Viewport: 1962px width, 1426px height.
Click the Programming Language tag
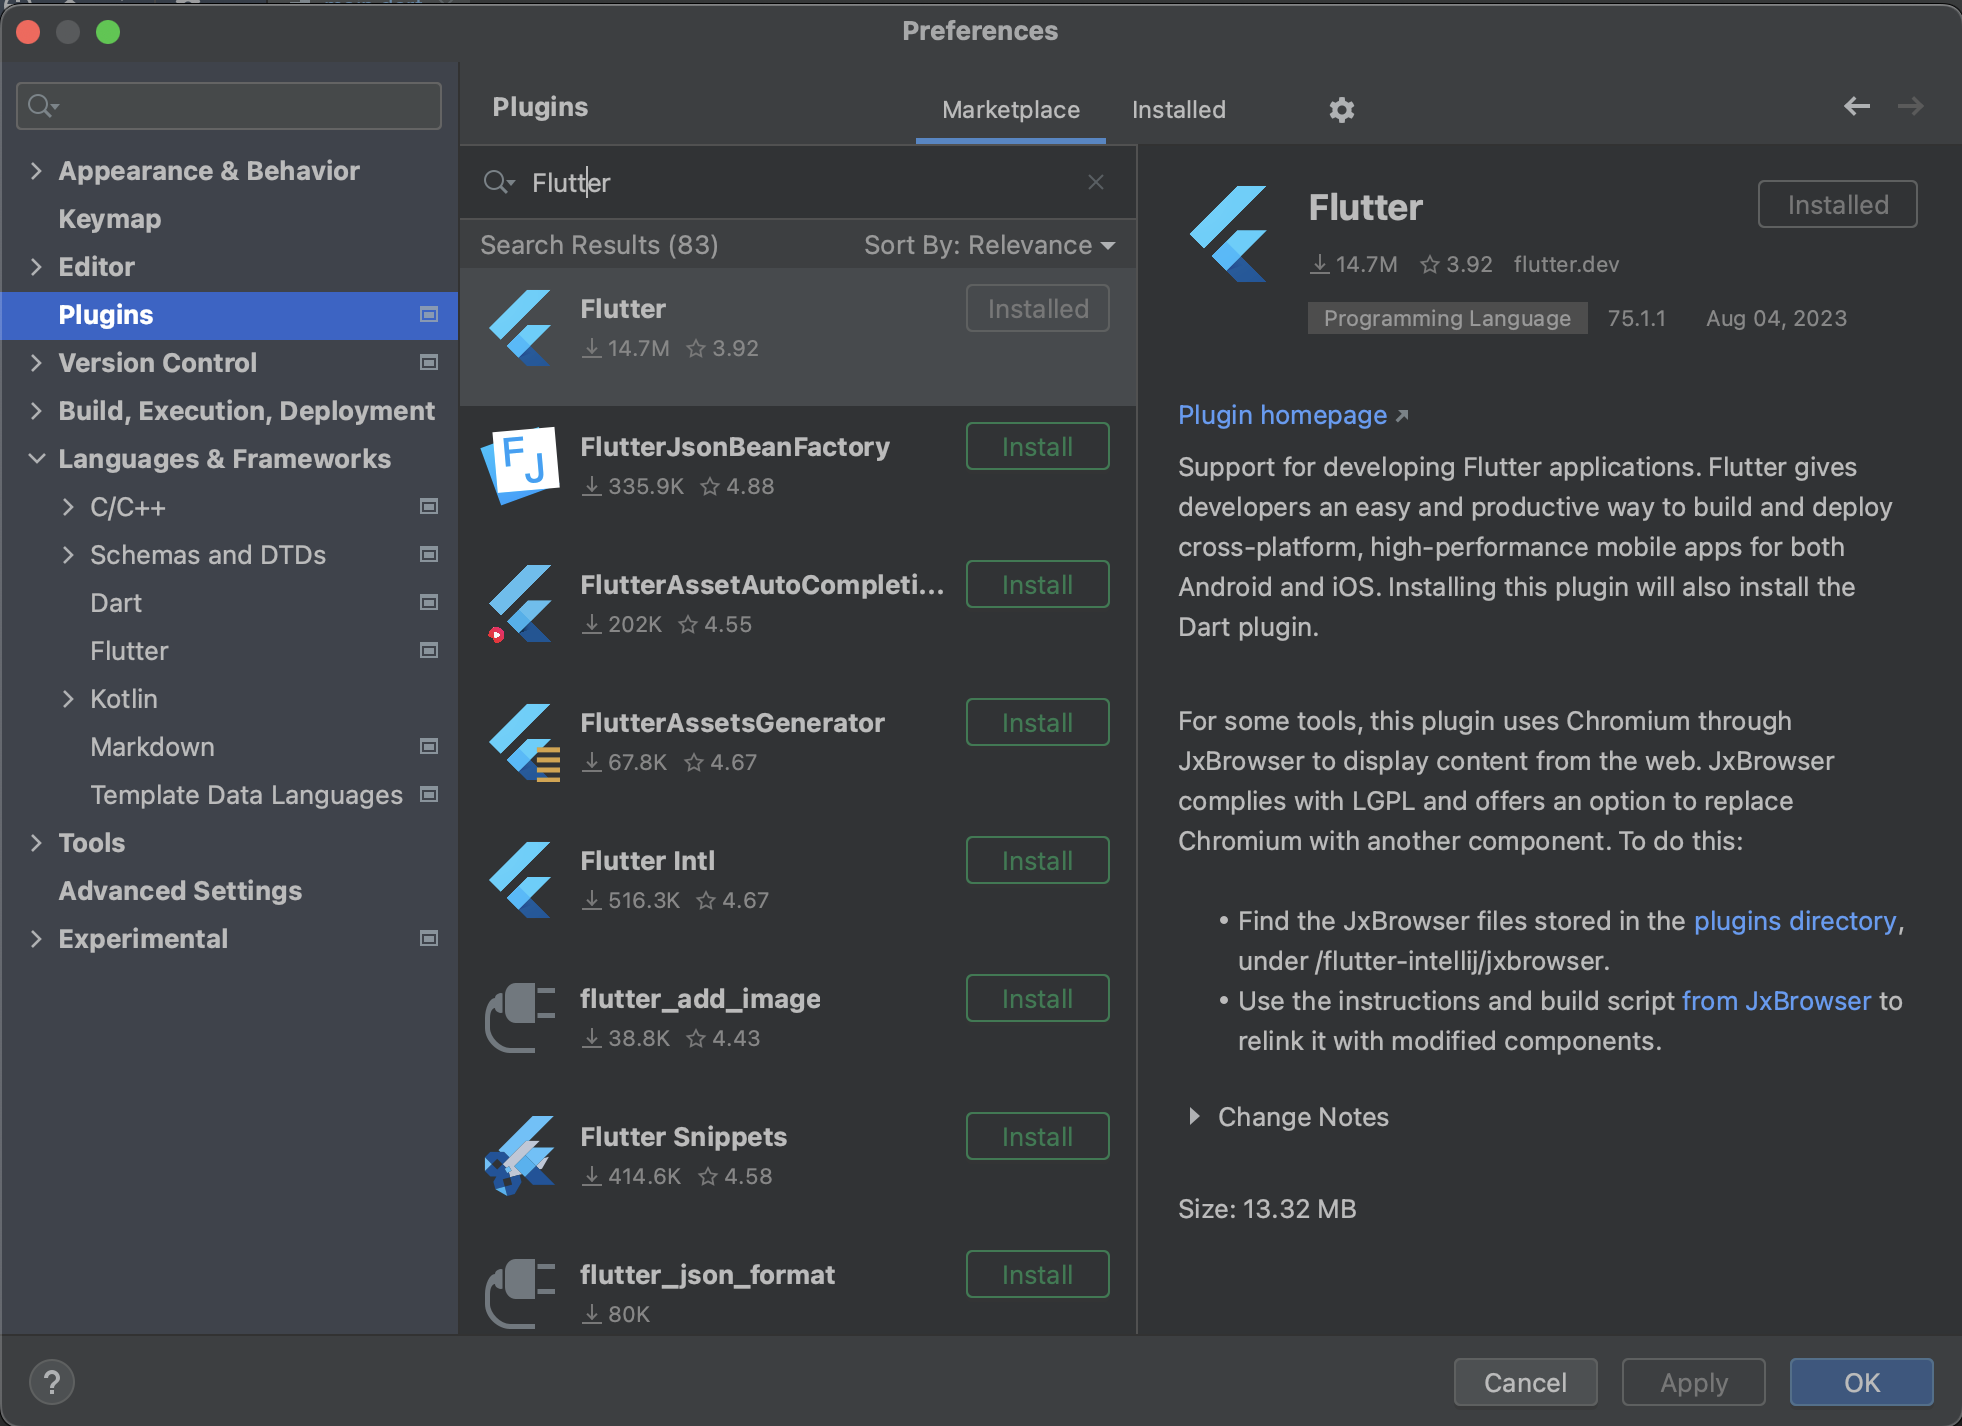tap(1447, 318)
